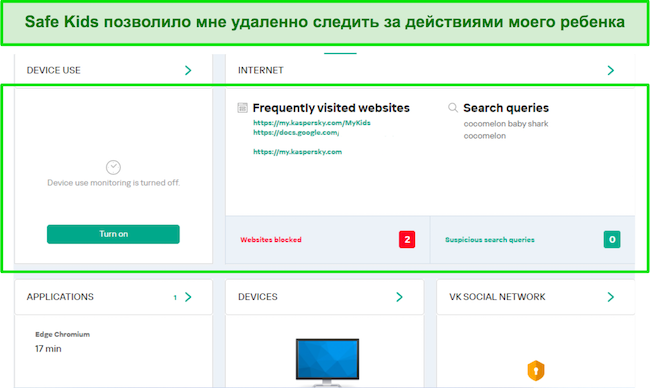Open the Applications section arrow
The height and width of the screenshot is (388, 650).
pyautogui.click(x=188, y=297)
